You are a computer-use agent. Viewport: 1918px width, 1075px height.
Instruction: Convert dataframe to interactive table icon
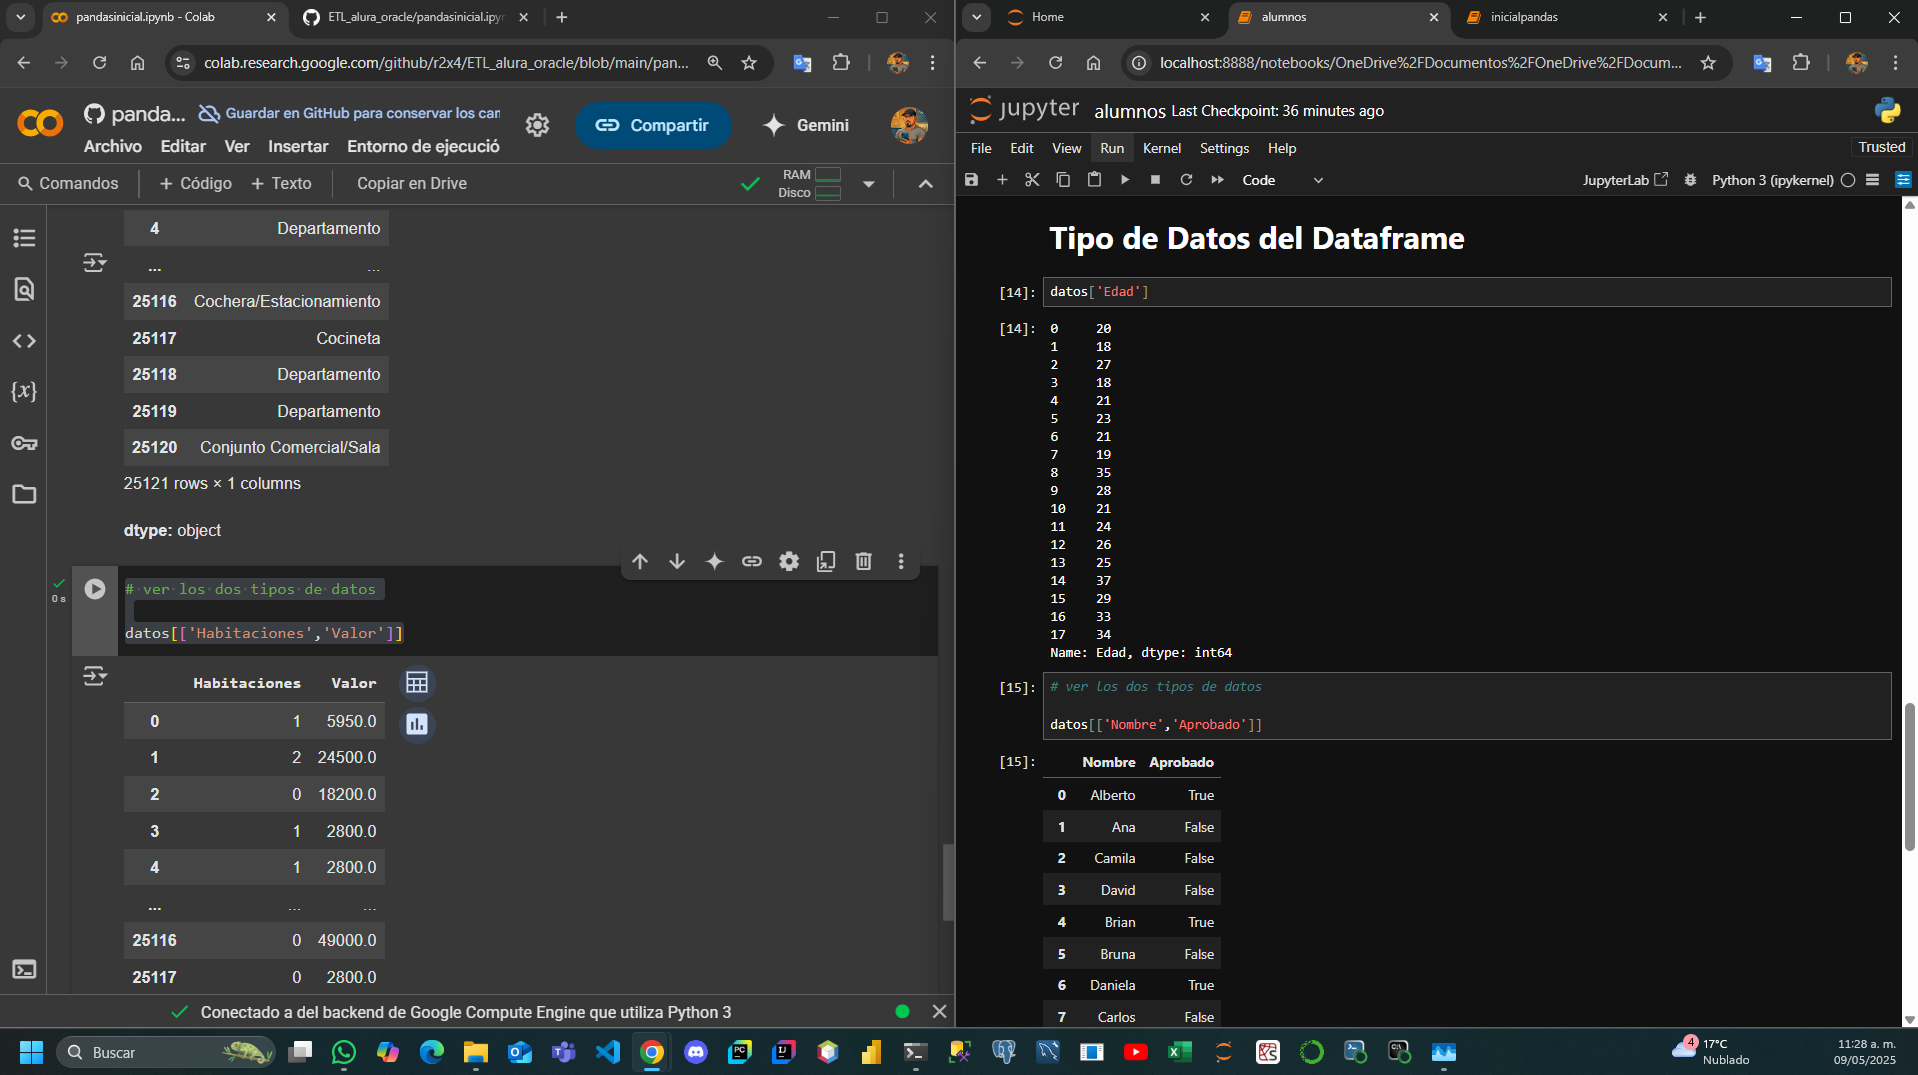[417, 683]
